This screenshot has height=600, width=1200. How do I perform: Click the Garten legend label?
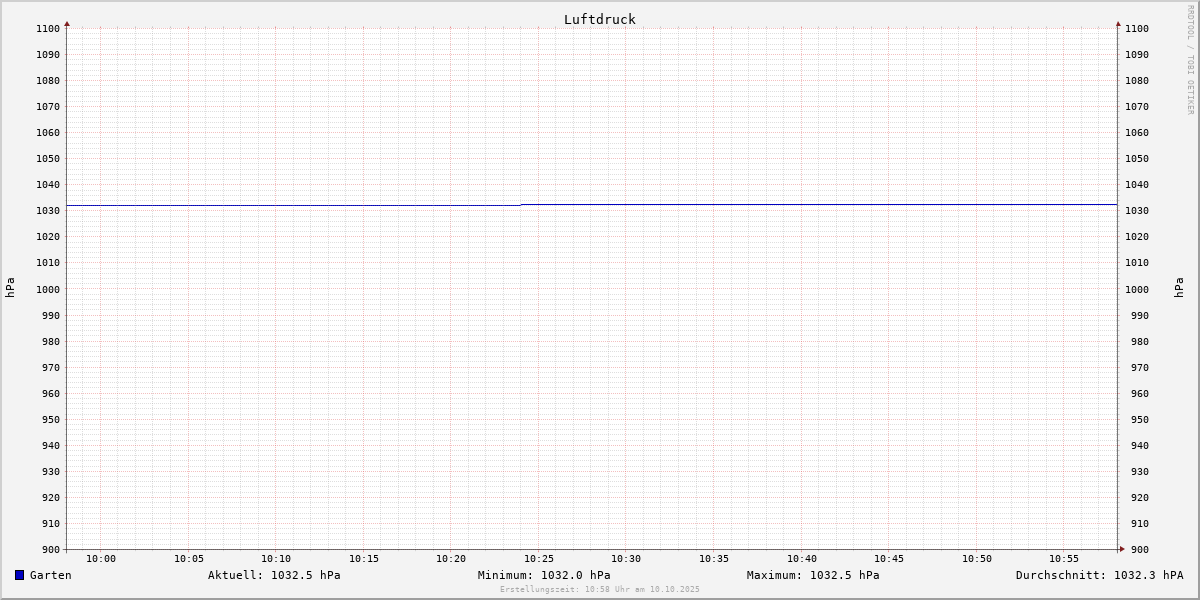(x=50, y=575)
